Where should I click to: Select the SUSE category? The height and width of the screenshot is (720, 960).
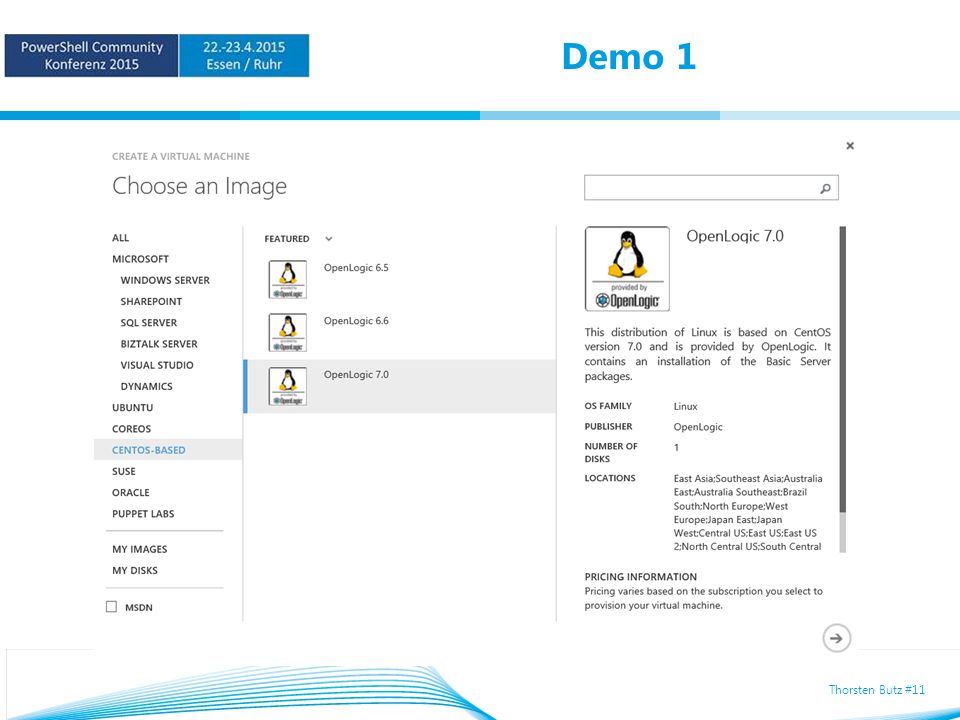[x=124, y=471]
